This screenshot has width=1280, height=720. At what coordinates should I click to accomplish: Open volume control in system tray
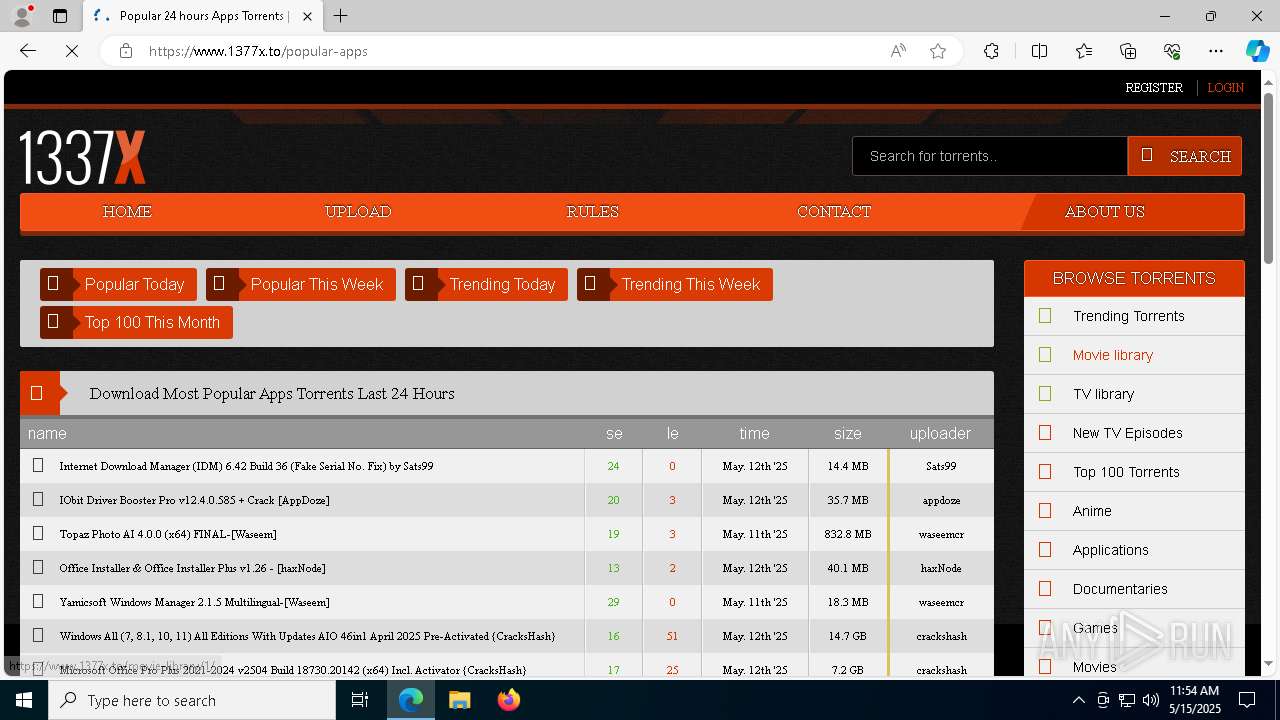[x=1151, y=700]
